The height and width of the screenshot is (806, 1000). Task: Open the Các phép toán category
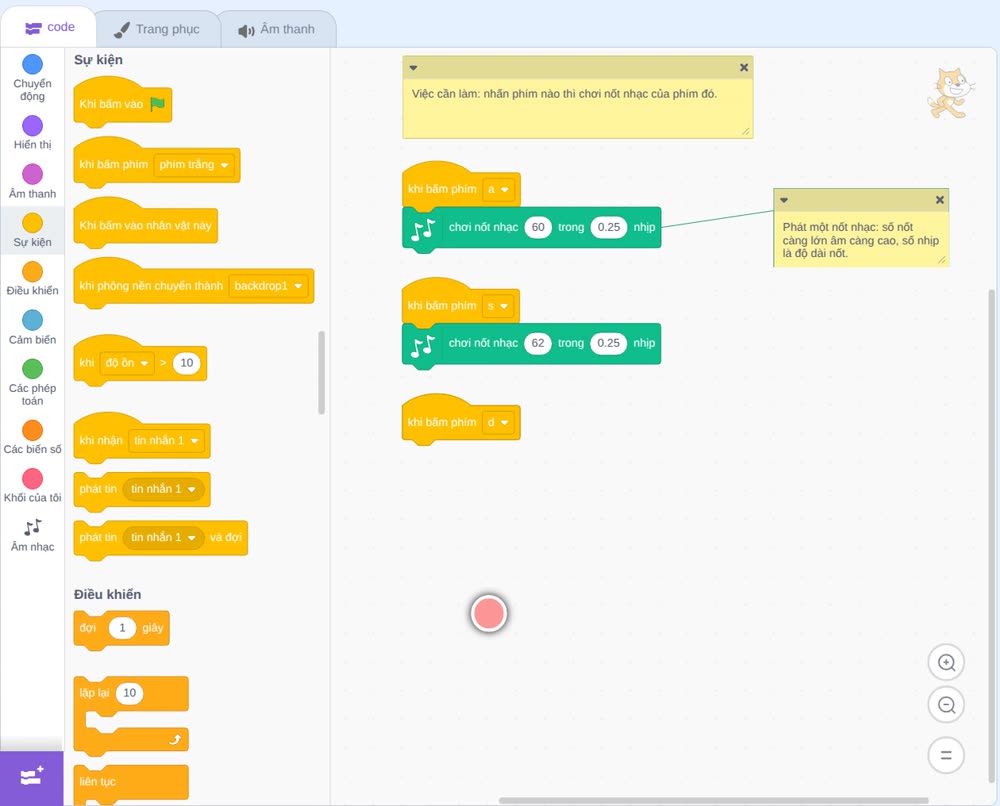(32, 383)
